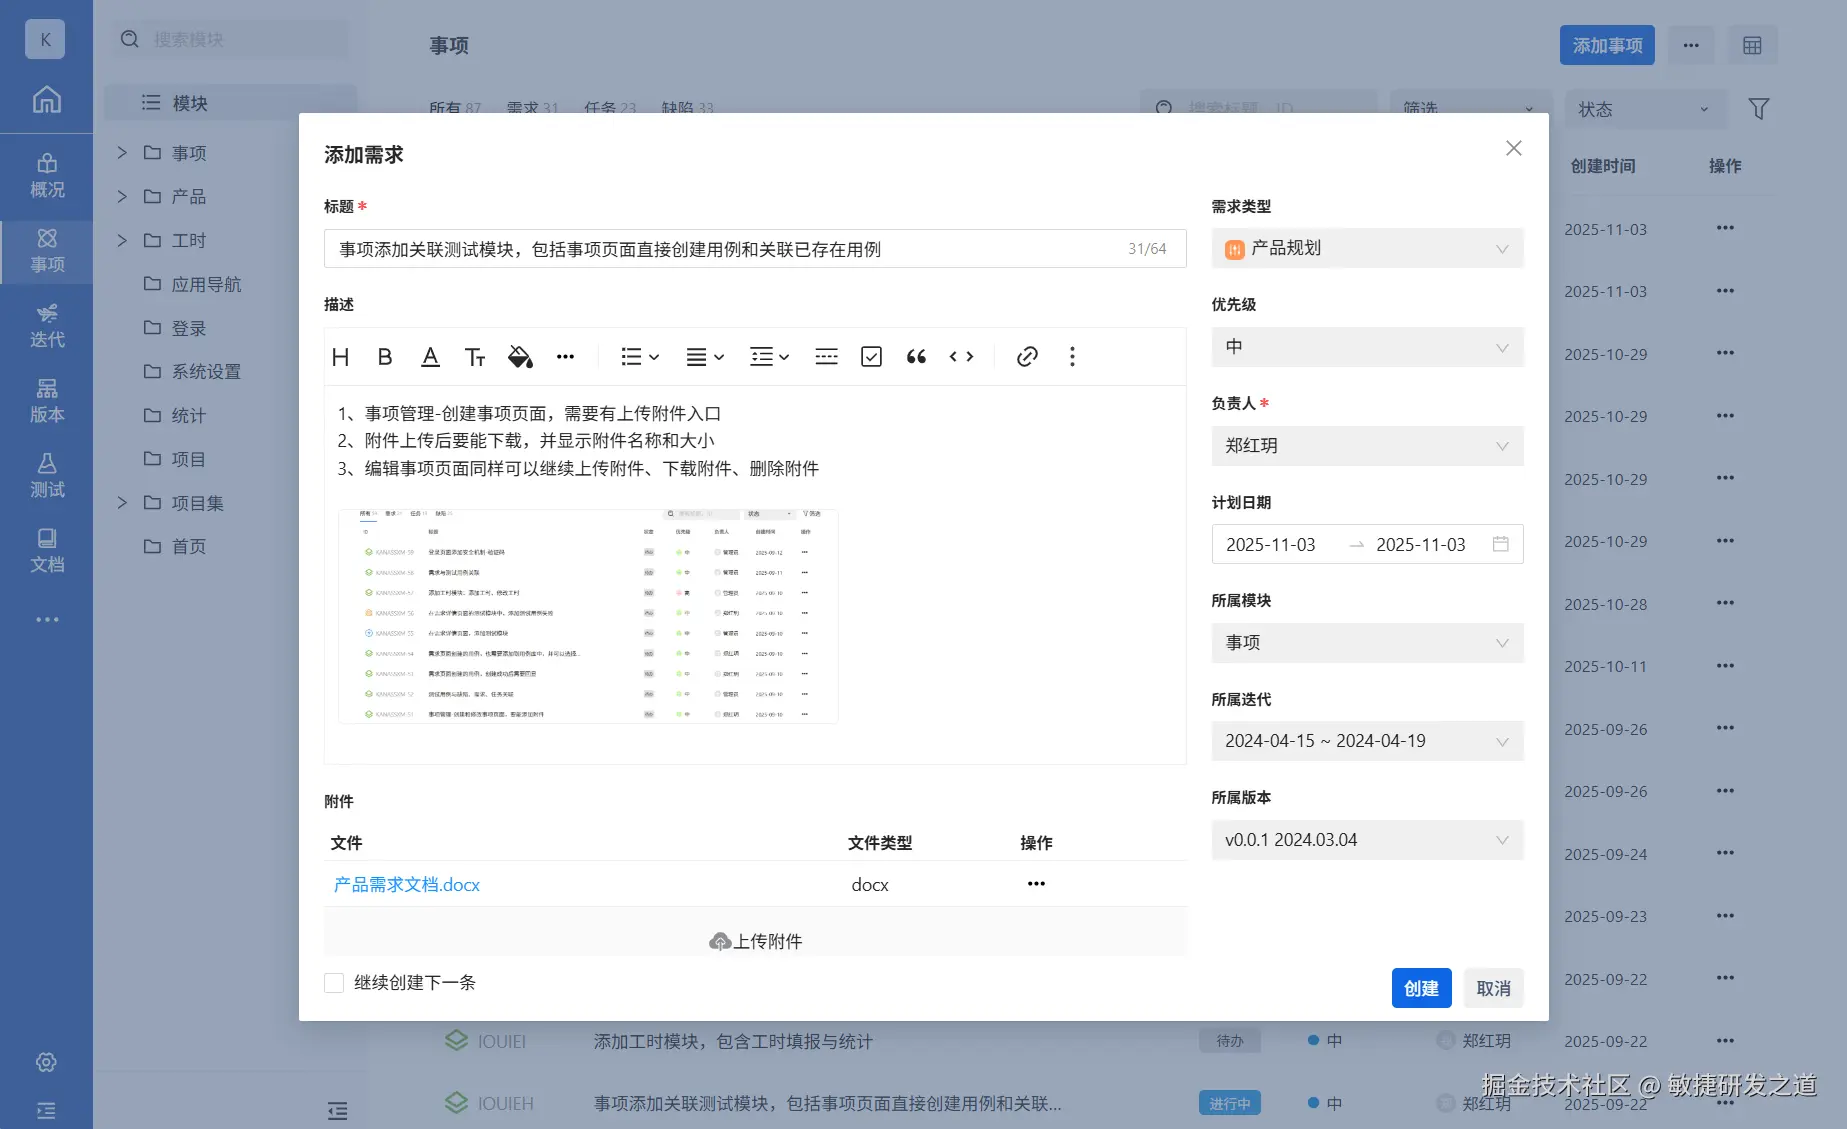Insert a hyperlink in the description
The width and height of the screenshot is (1847, 1129).
coord(1027,357)
